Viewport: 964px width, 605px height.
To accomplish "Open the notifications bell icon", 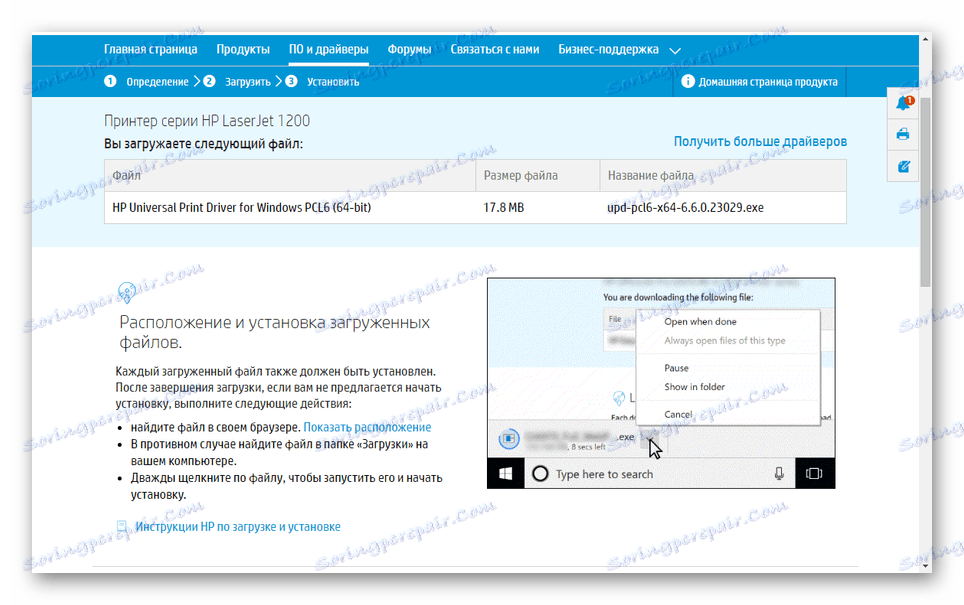I will [903, 103].
